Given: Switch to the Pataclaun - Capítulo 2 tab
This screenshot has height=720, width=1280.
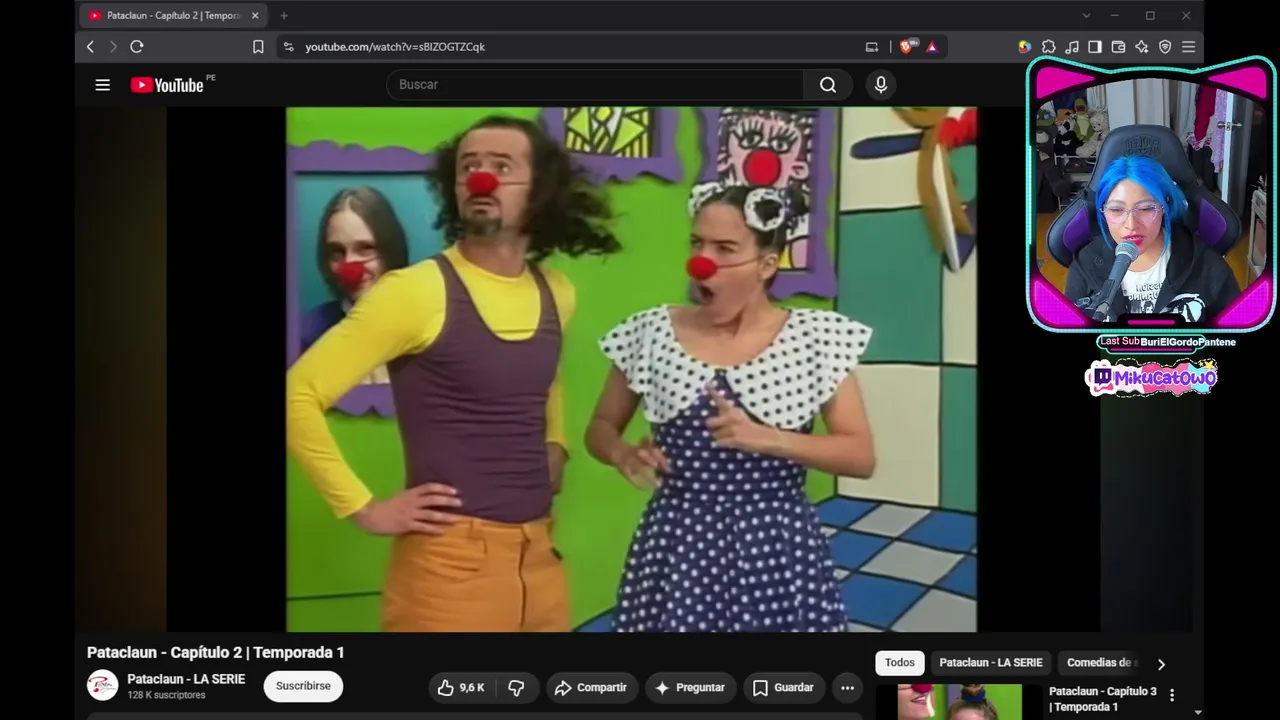Looking at the screenshot, I should click(x=172, y=16).
